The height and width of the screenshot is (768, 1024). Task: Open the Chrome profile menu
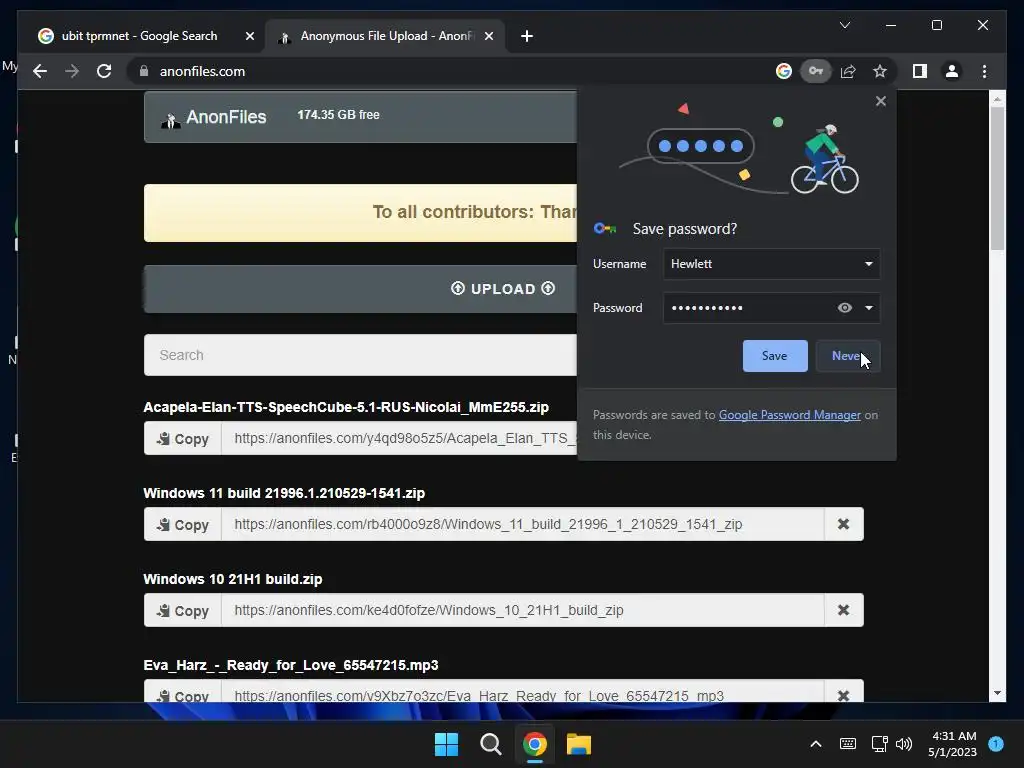pyautogui.click(x=952, y=71)
